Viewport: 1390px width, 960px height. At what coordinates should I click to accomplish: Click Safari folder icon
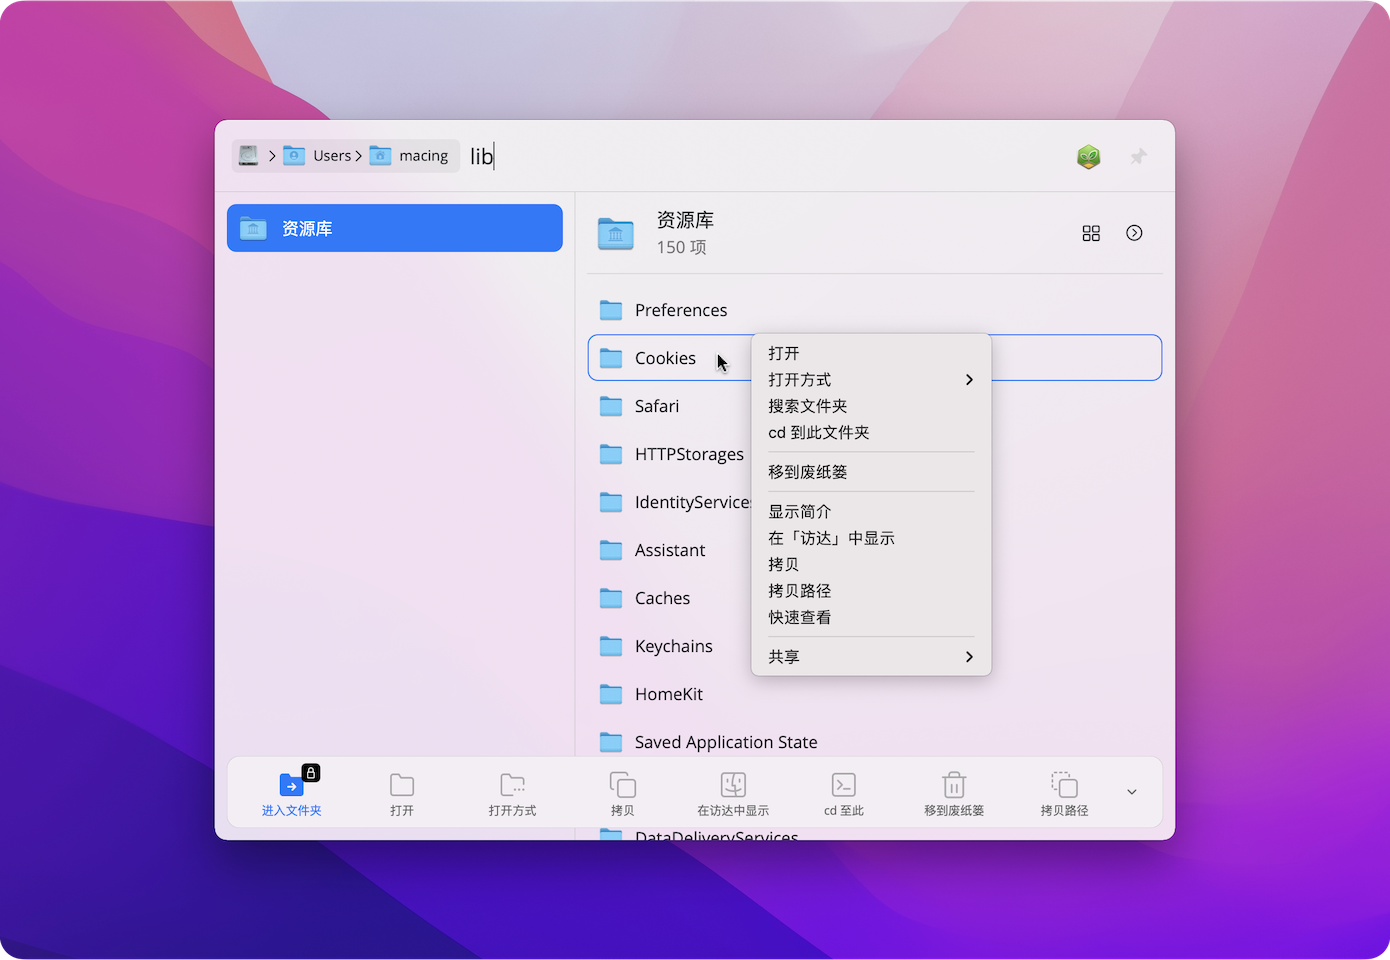[x=611, y=406]
